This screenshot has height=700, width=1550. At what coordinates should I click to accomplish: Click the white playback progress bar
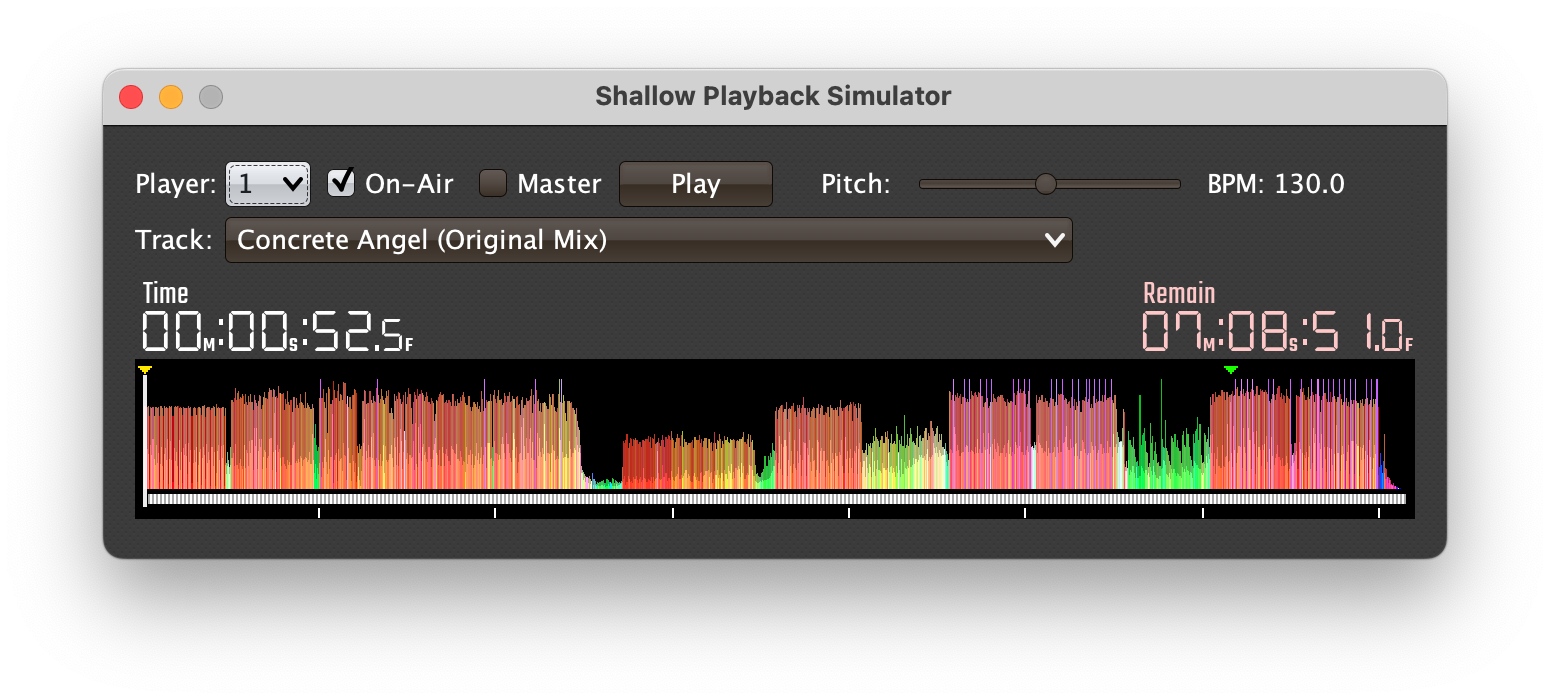[775, 498]
